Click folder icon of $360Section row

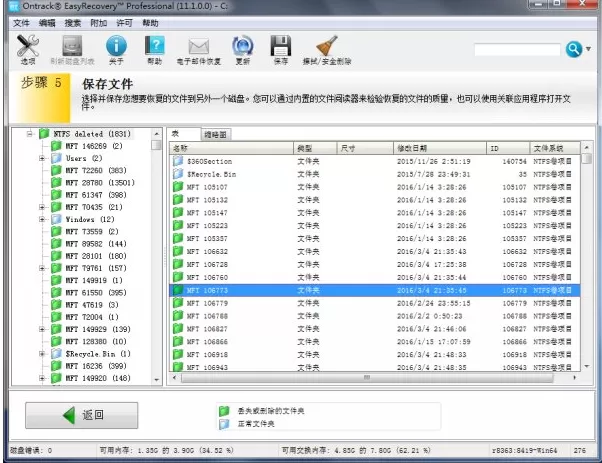pos(178,161)
